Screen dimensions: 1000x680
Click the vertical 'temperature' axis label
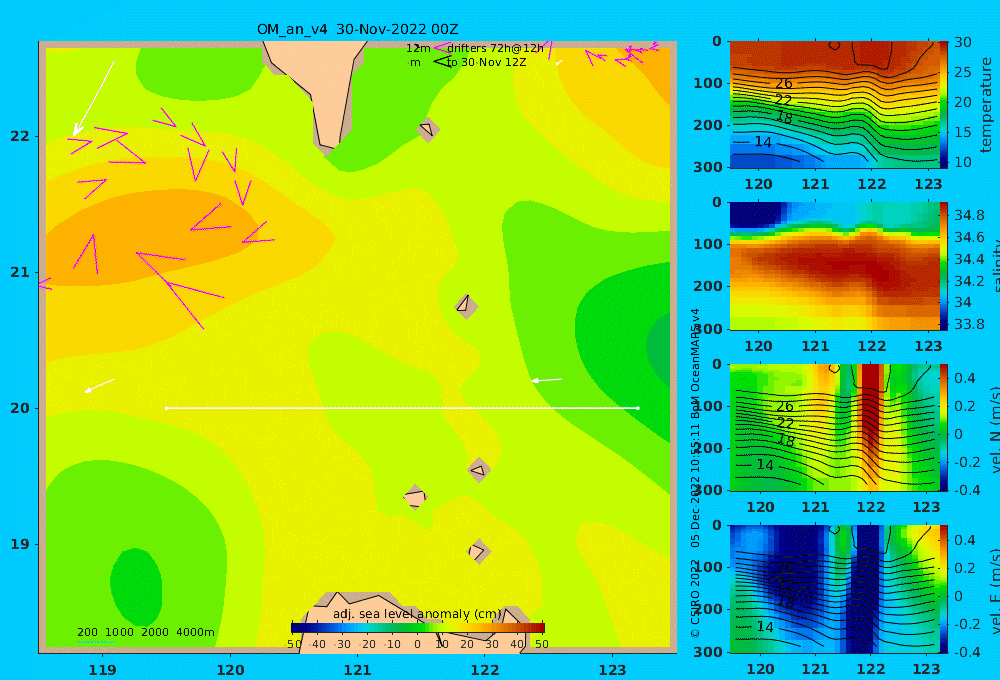pyautogui.click(x=986, y=105)
